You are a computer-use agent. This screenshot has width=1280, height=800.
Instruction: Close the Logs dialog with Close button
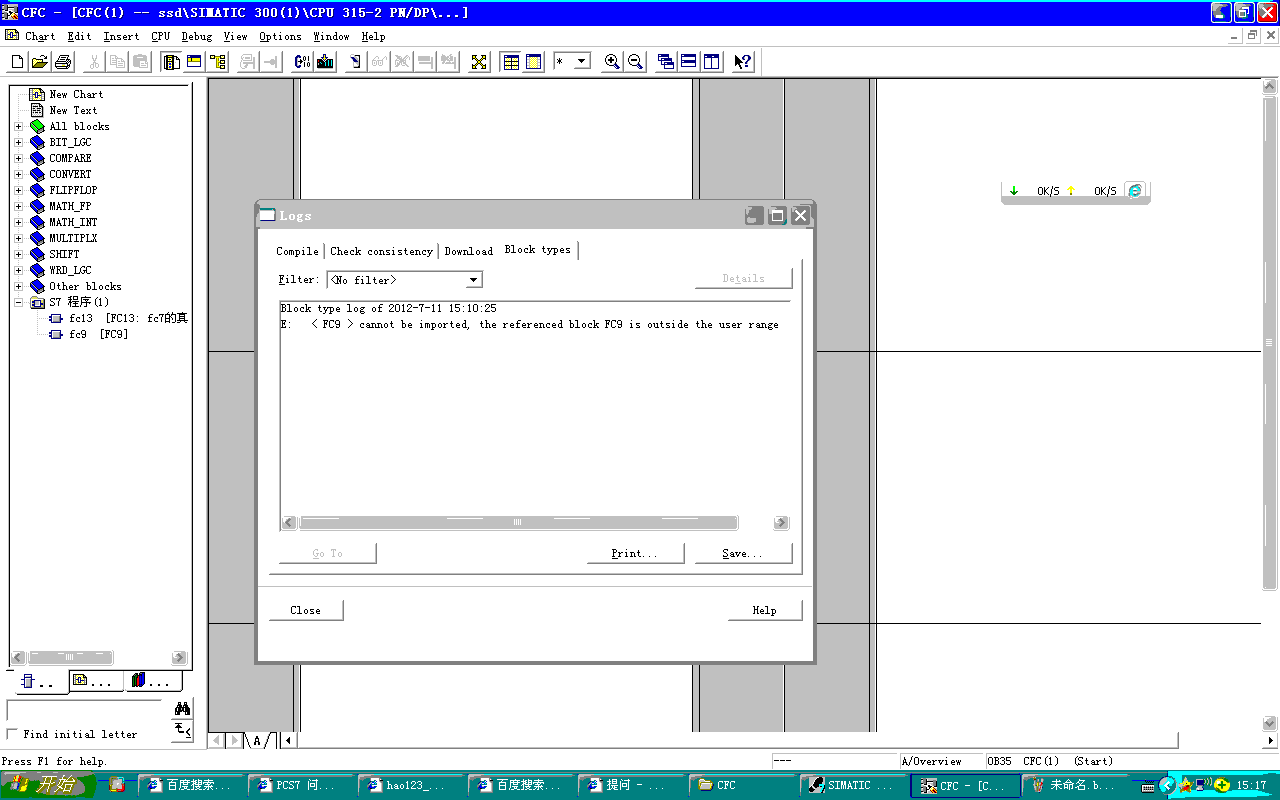(306, 610)
